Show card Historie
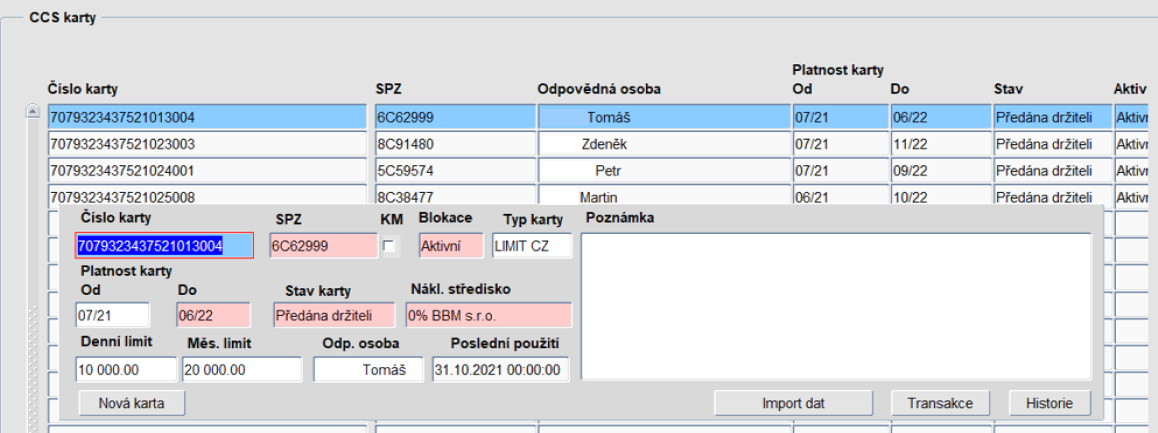 coord(1049,403)
